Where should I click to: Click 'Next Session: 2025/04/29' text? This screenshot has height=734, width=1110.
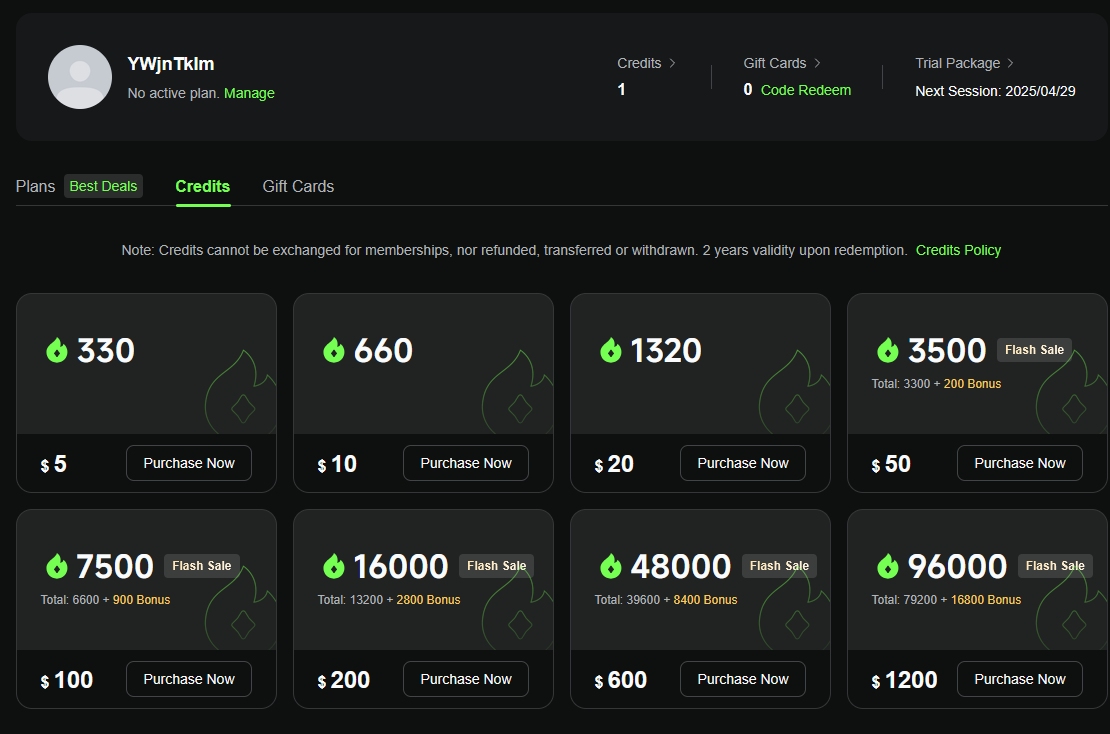[x=995, y=91]
